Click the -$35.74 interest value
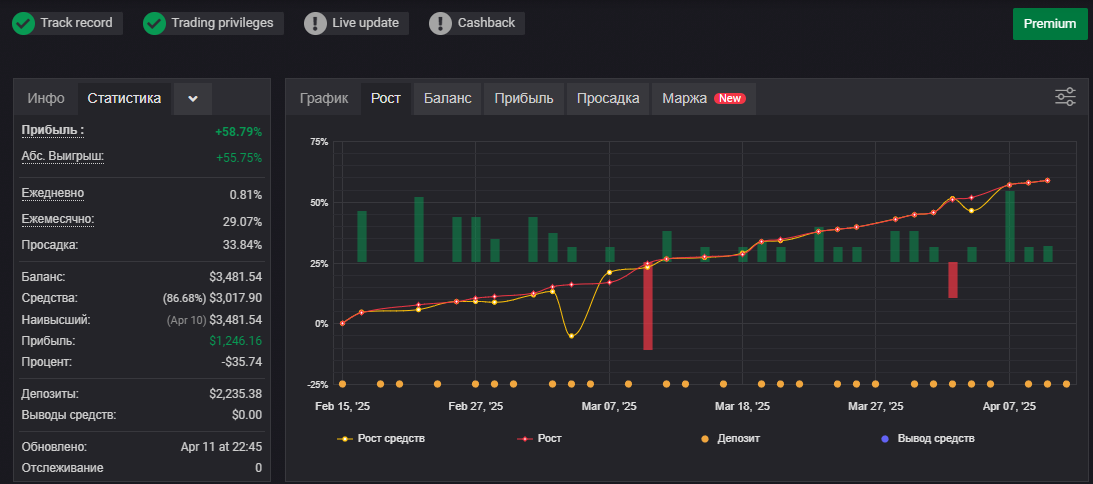The image size is (1093, 484). pyautogui.click(x=240, y=362)
